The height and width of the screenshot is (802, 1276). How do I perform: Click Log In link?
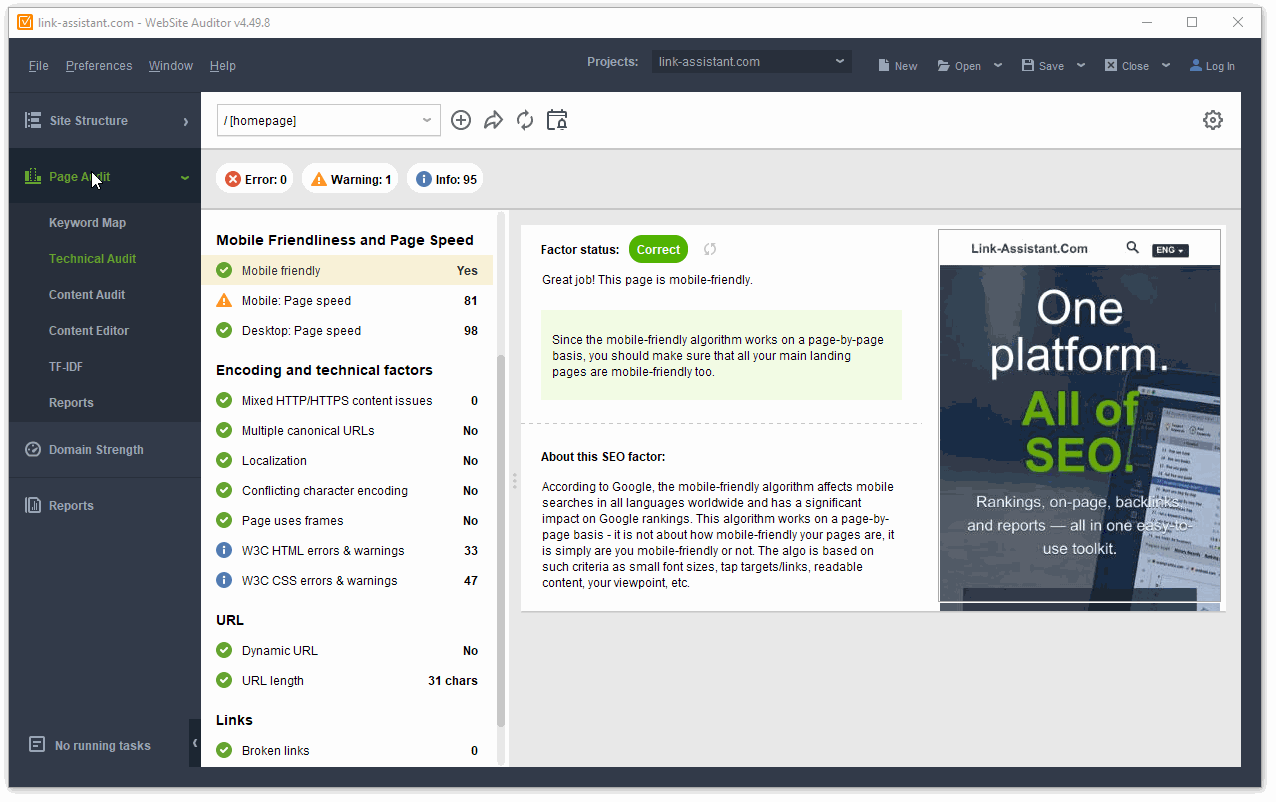pos(1220,66)
